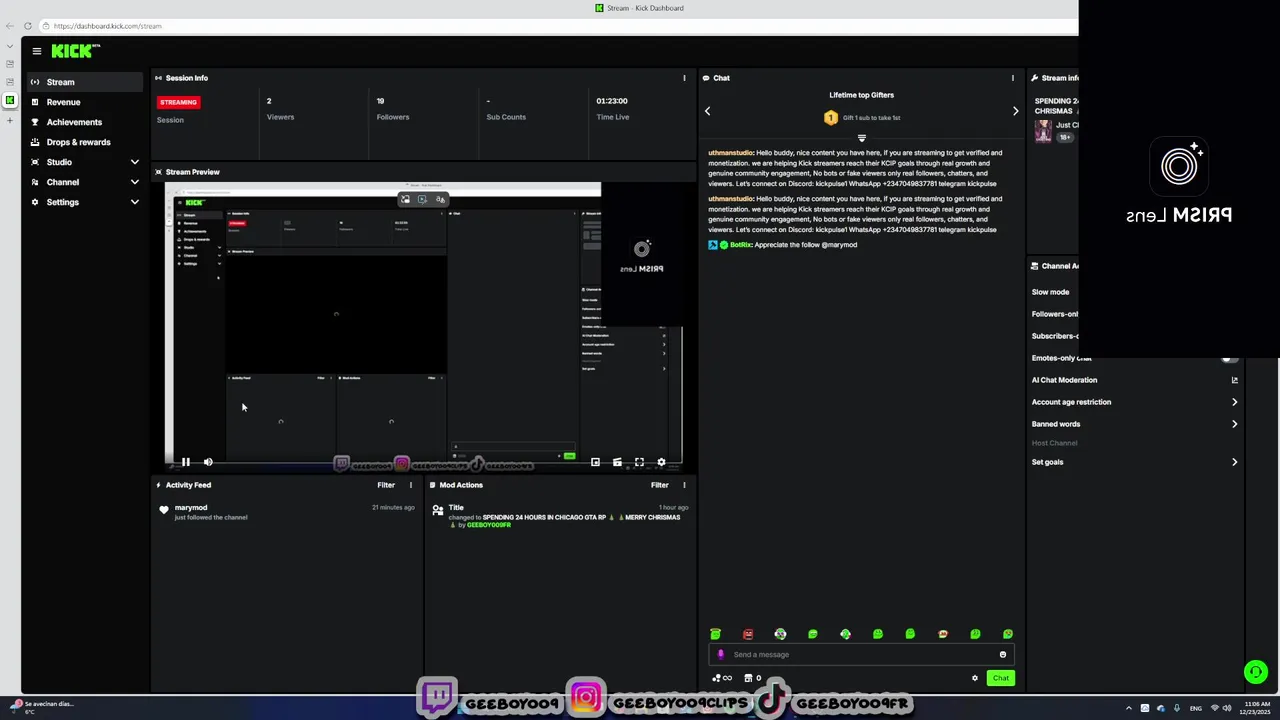Viewport: 1280px width, 720px height.
Task: Open Mod Actions options menu
Action: (684, 485)
